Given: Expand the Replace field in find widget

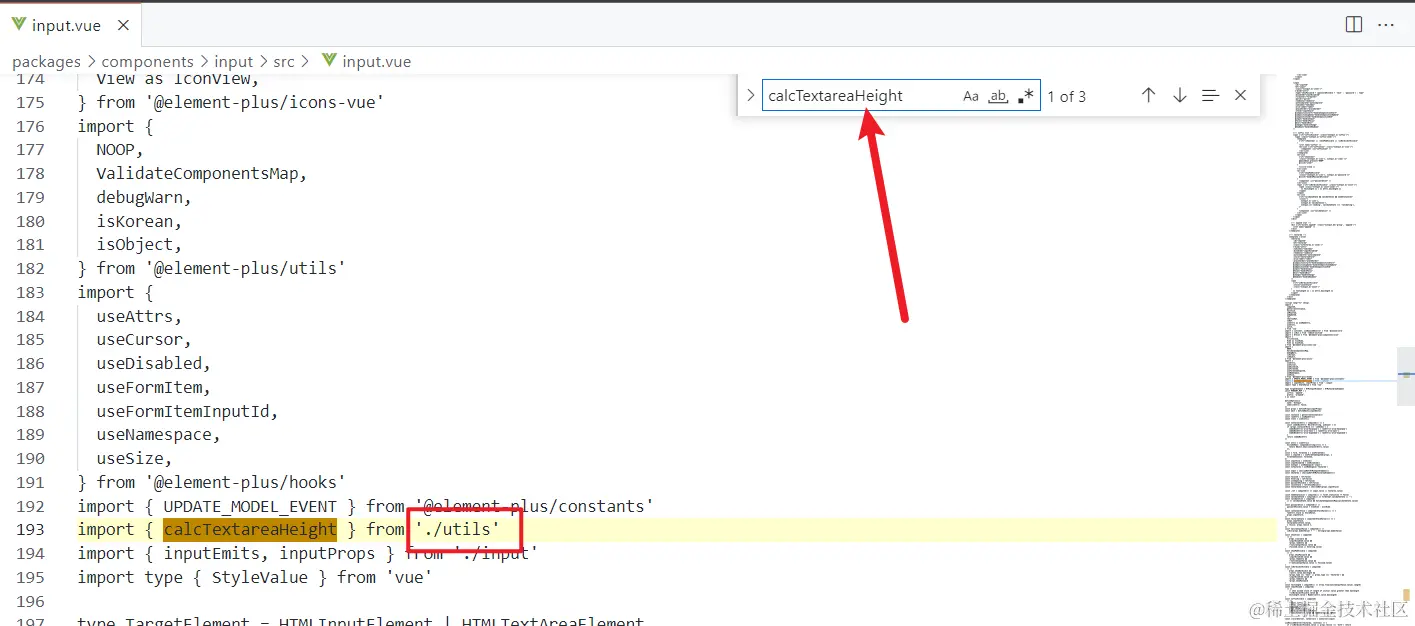Looking at the screenshot, I should pyautogui.click(x=750, y=96).
